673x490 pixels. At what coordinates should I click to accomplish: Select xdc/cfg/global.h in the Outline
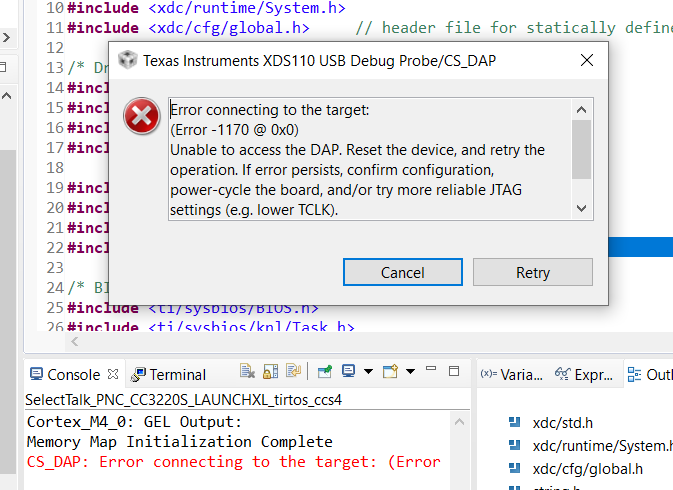(x=588, y=469)
